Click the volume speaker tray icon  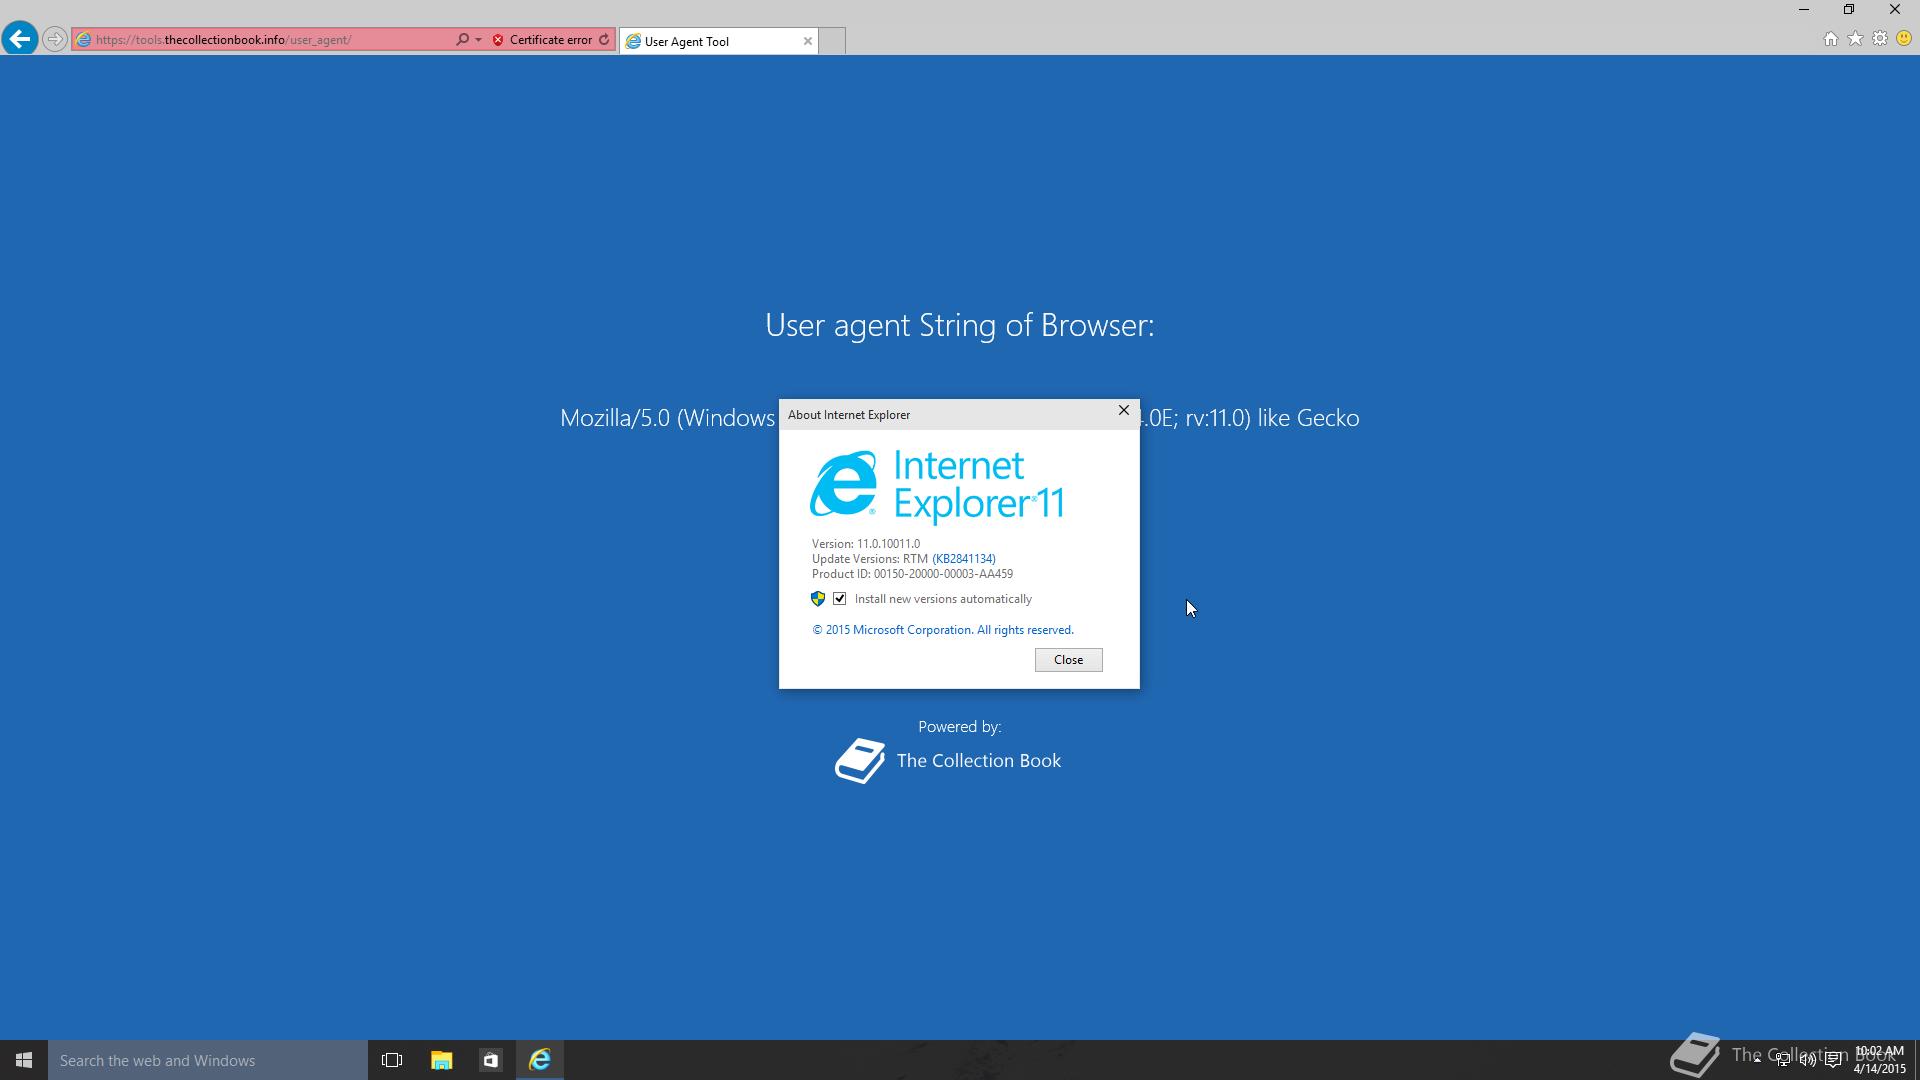coord(1808,1060)
